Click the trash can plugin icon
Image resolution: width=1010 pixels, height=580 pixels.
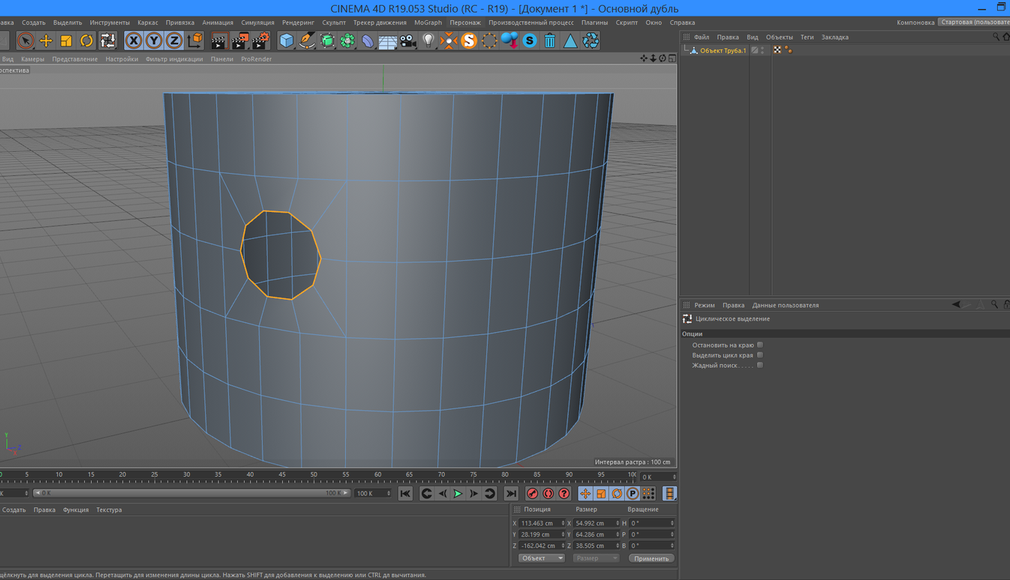click(550, 41)
